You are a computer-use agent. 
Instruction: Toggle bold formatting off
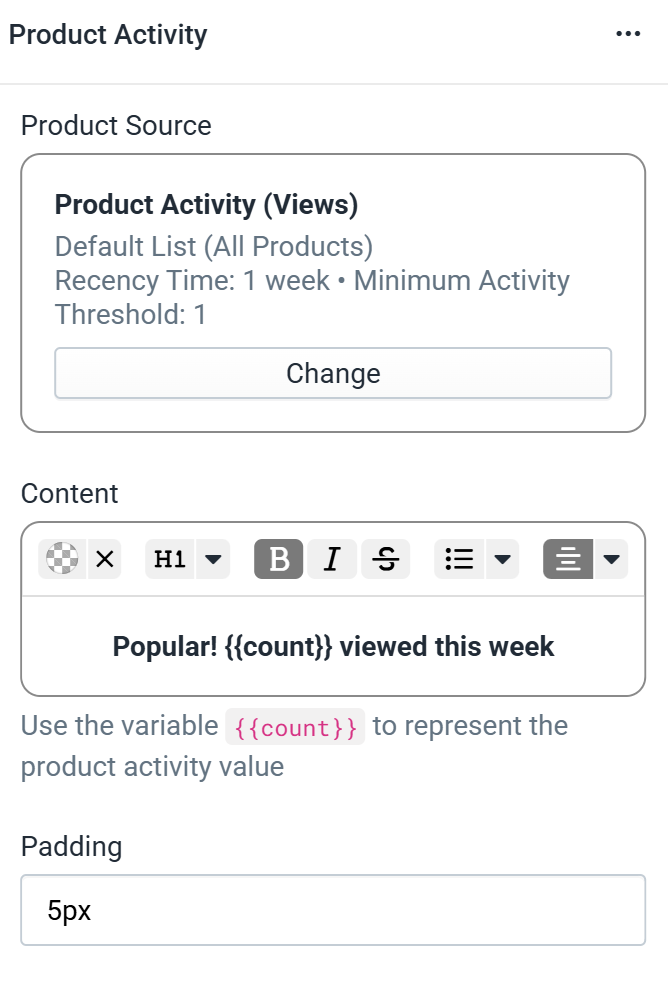278,559
